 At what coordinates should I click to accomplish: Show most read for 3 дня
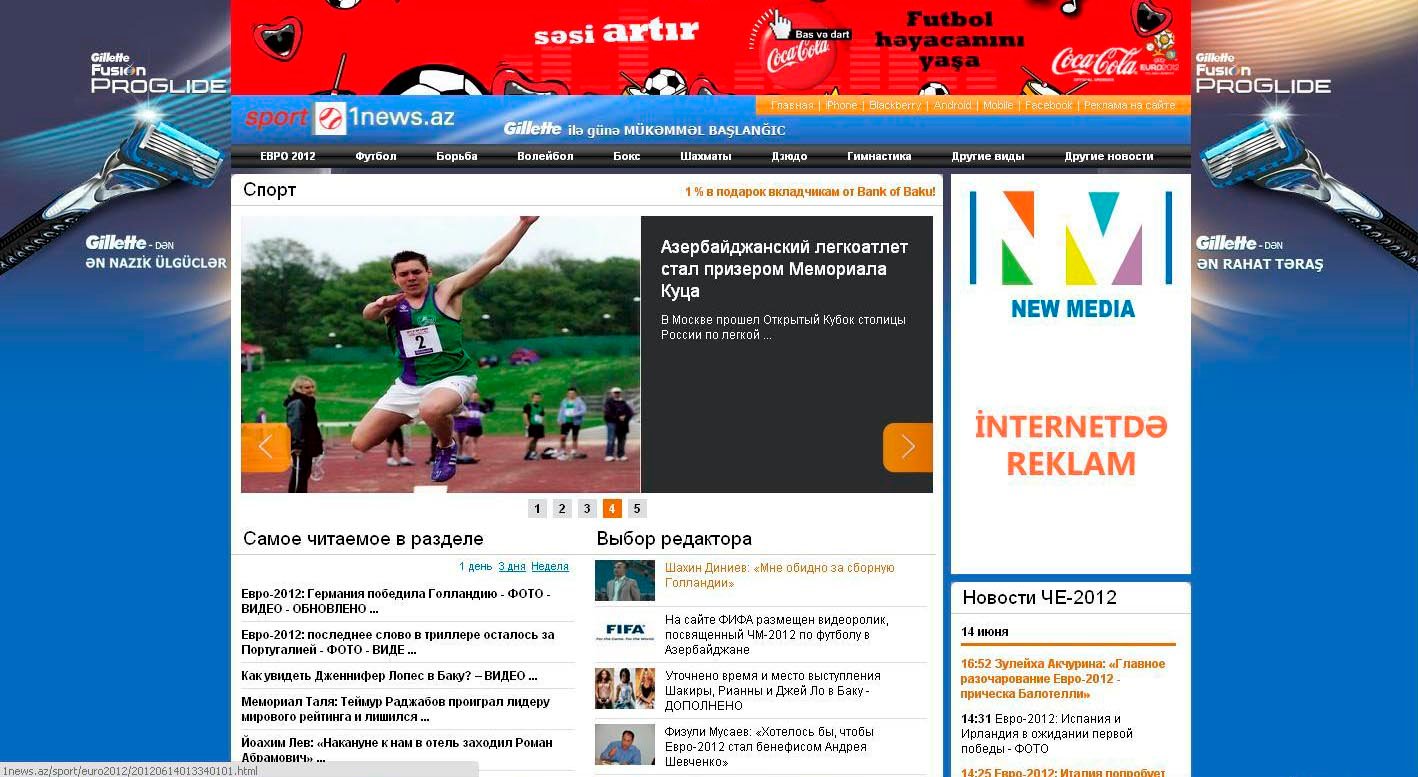tap(512, 566)
